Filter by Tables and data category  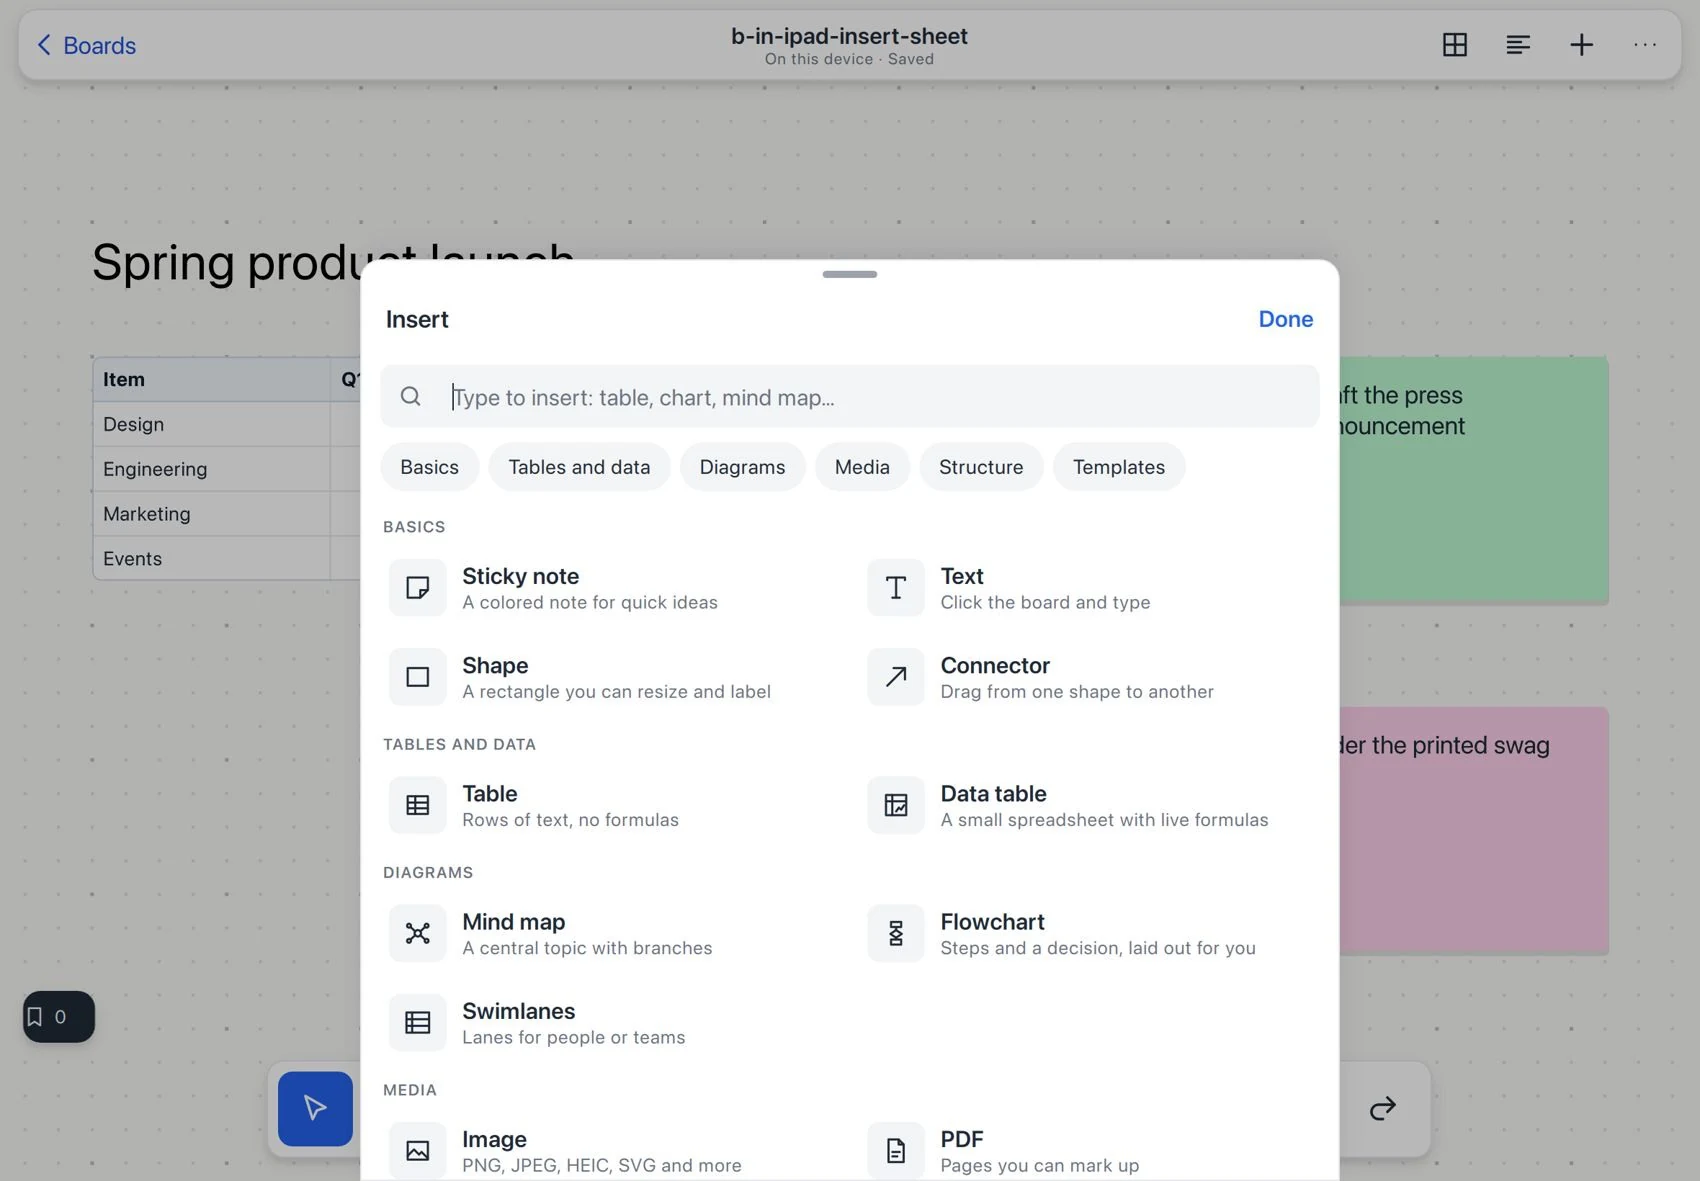click(579, 467)
